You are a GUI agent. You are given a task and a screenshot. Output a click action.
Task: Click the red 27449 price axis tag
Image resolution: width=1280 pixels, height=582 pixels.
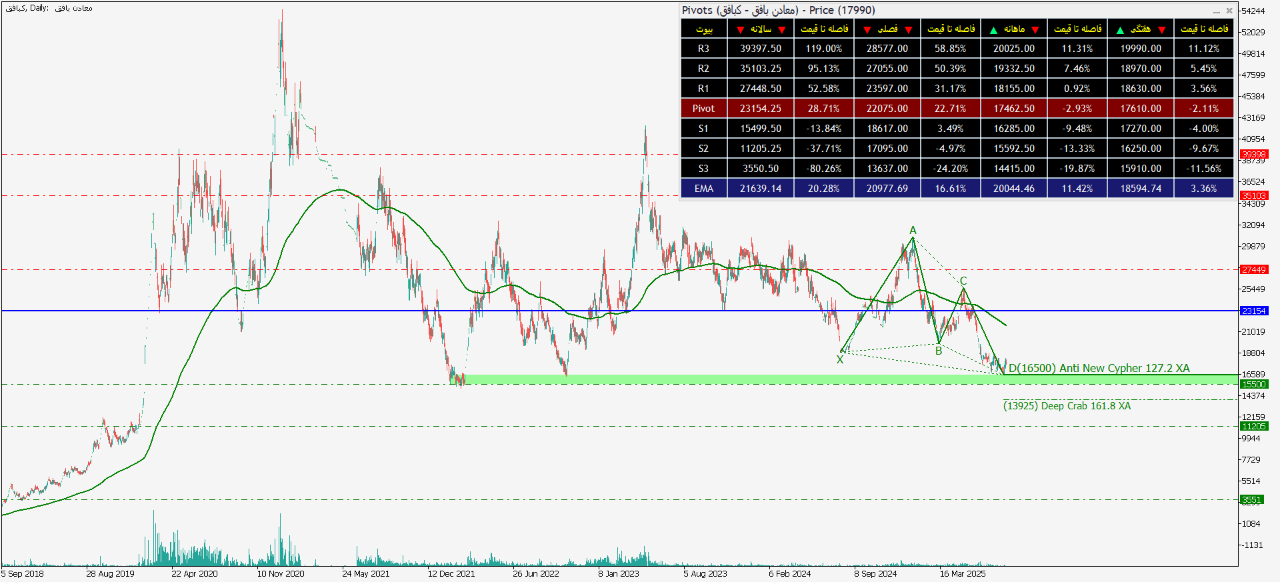[x=1253, y=269]
